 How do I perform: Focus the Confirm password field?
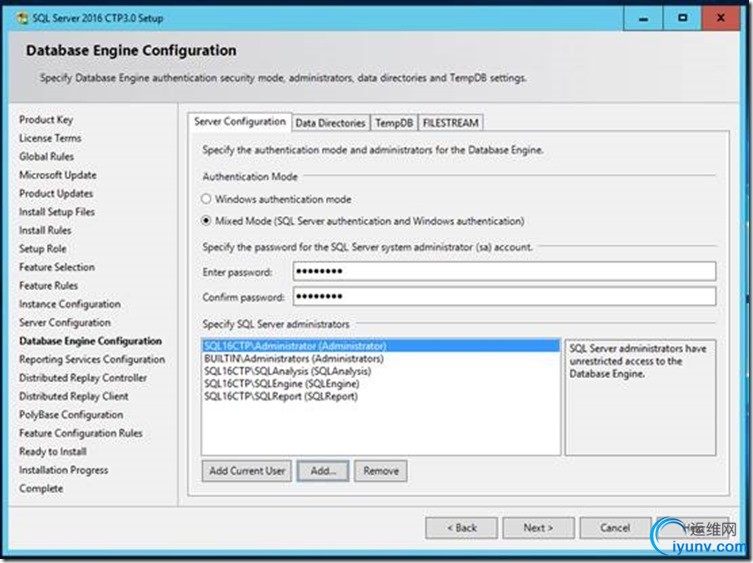tap(504, 296)
